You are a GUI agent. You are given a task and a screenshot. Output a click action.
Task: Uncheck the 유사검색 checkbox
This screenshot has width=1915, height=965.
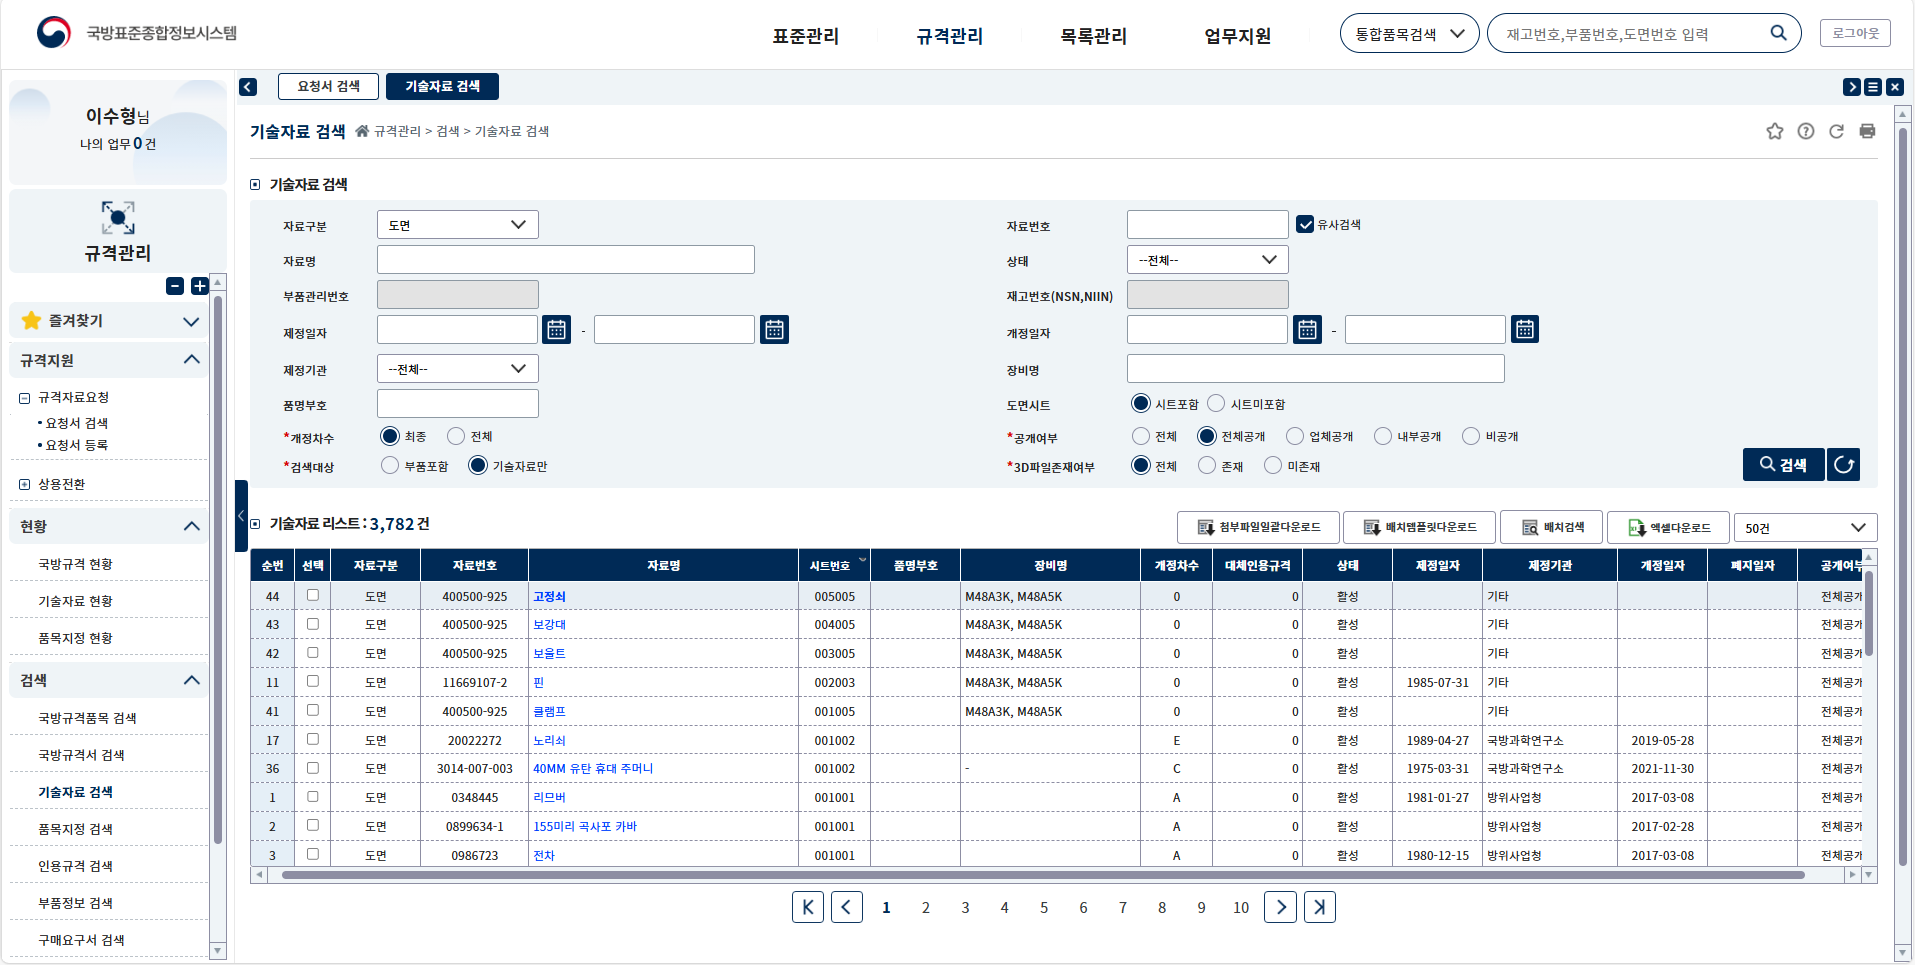1305,224
